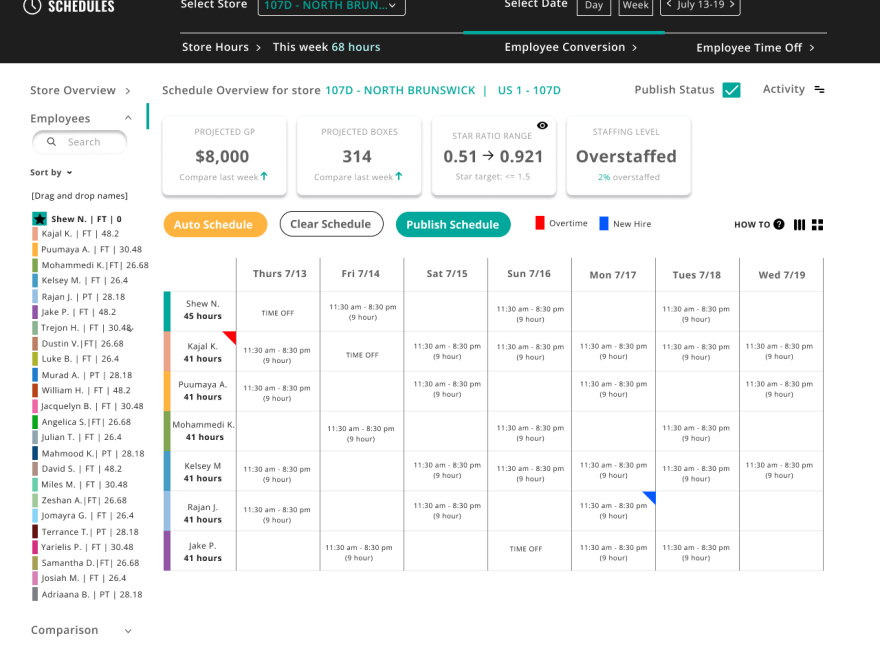Go to Employee Time Off tab
The image size is (880, 660).
coord(755,47)
